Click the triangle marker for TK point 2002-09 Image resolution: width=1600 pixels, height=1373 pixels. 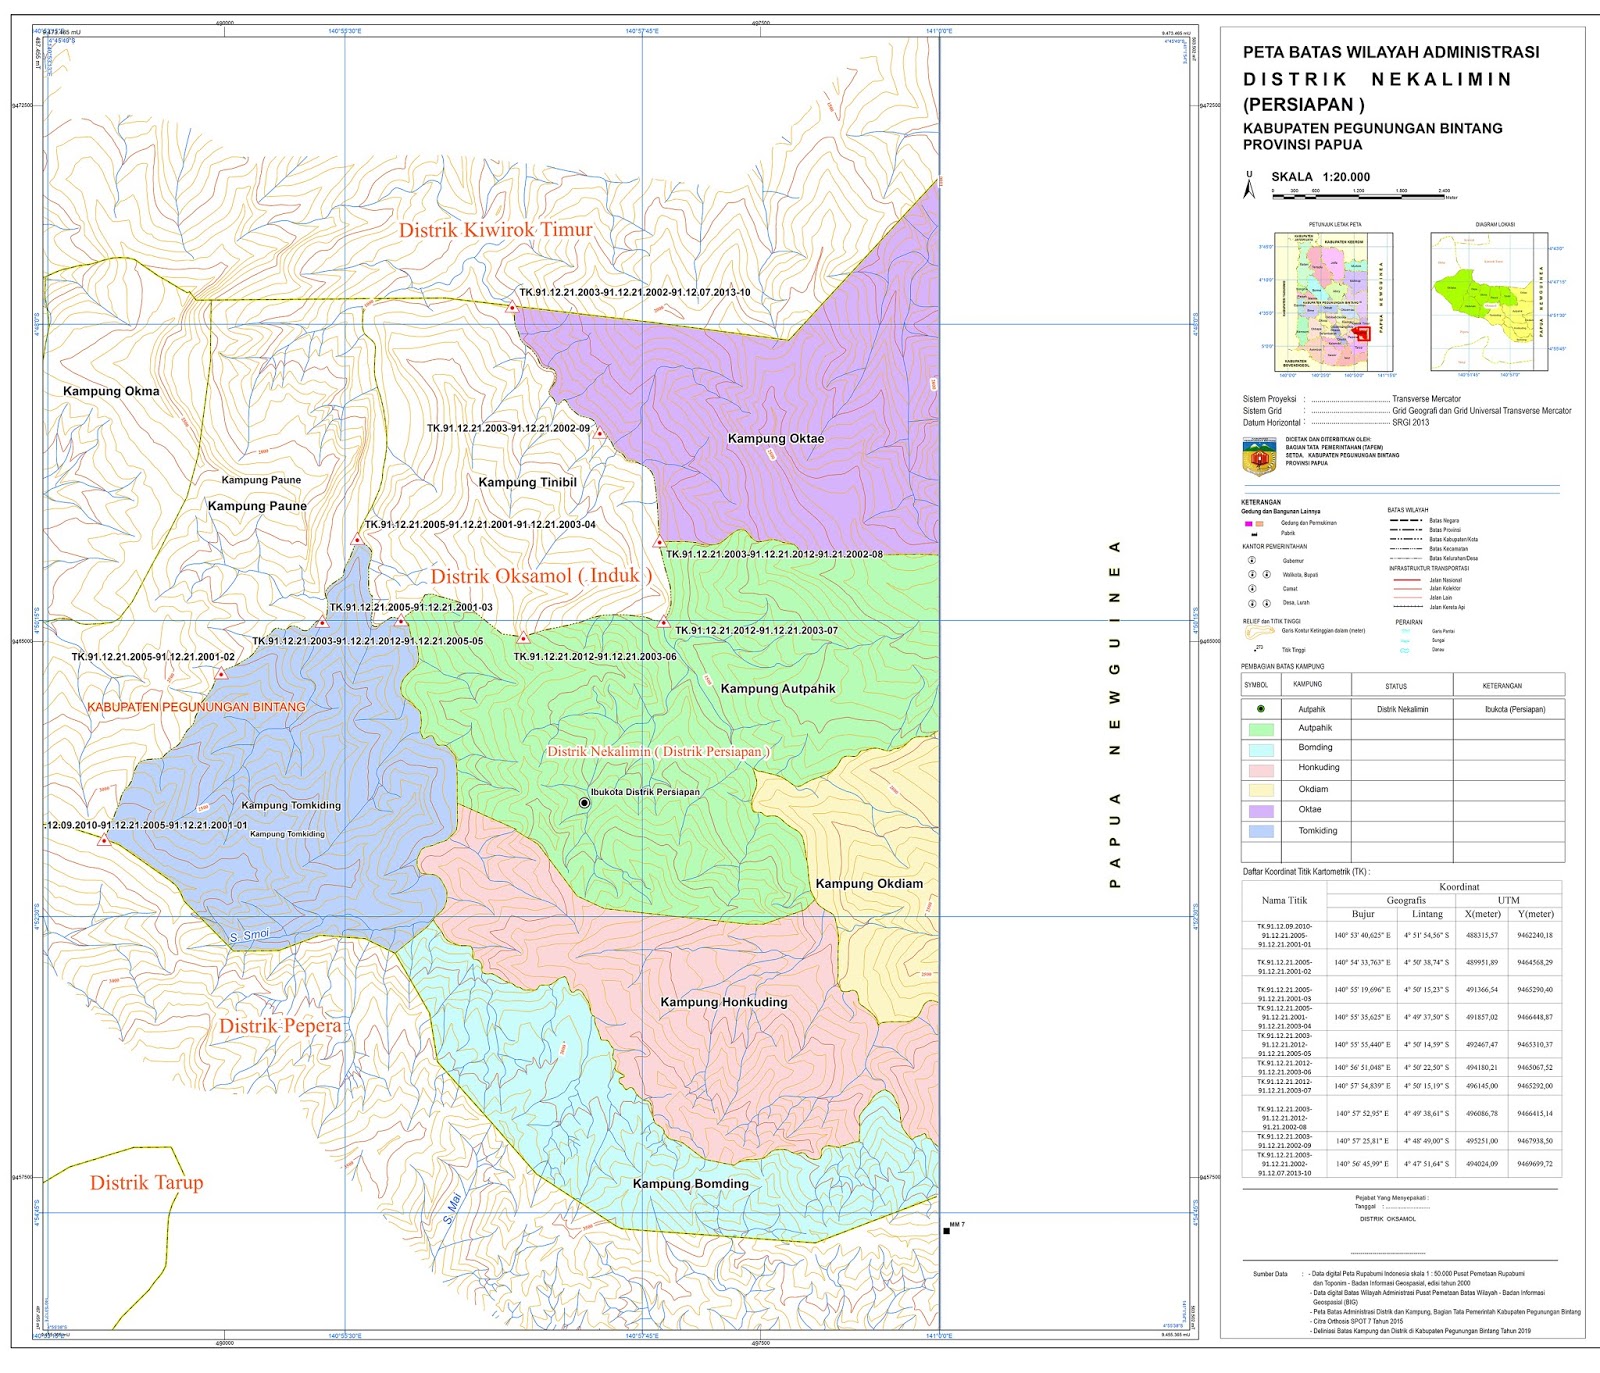[x=599, y=434]
